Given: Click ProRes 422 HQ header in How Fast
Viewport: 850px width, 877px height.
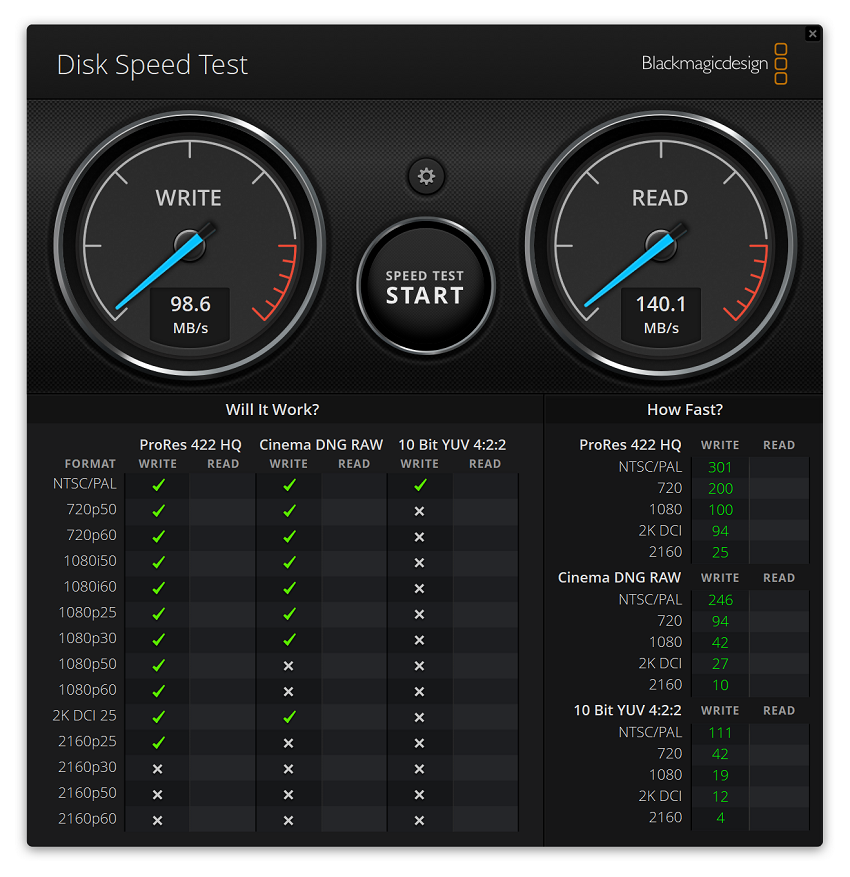Looking at the screenshot, I should tap(630, 445).
